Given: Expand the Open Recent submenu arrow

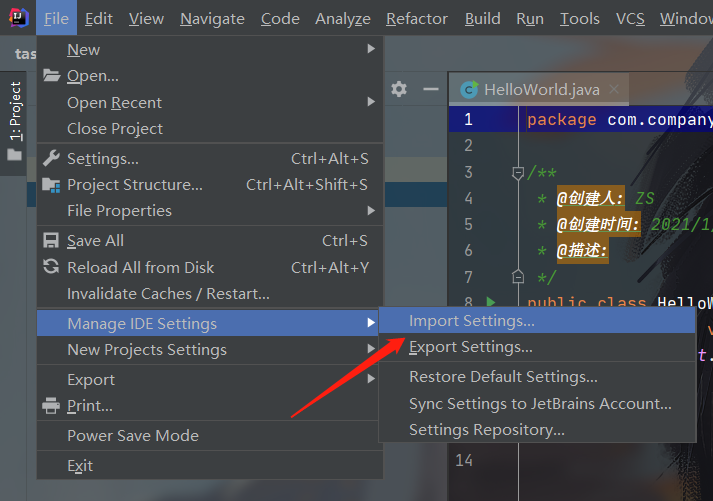Looking at the screenshot, I should click(x=371, y=101).
